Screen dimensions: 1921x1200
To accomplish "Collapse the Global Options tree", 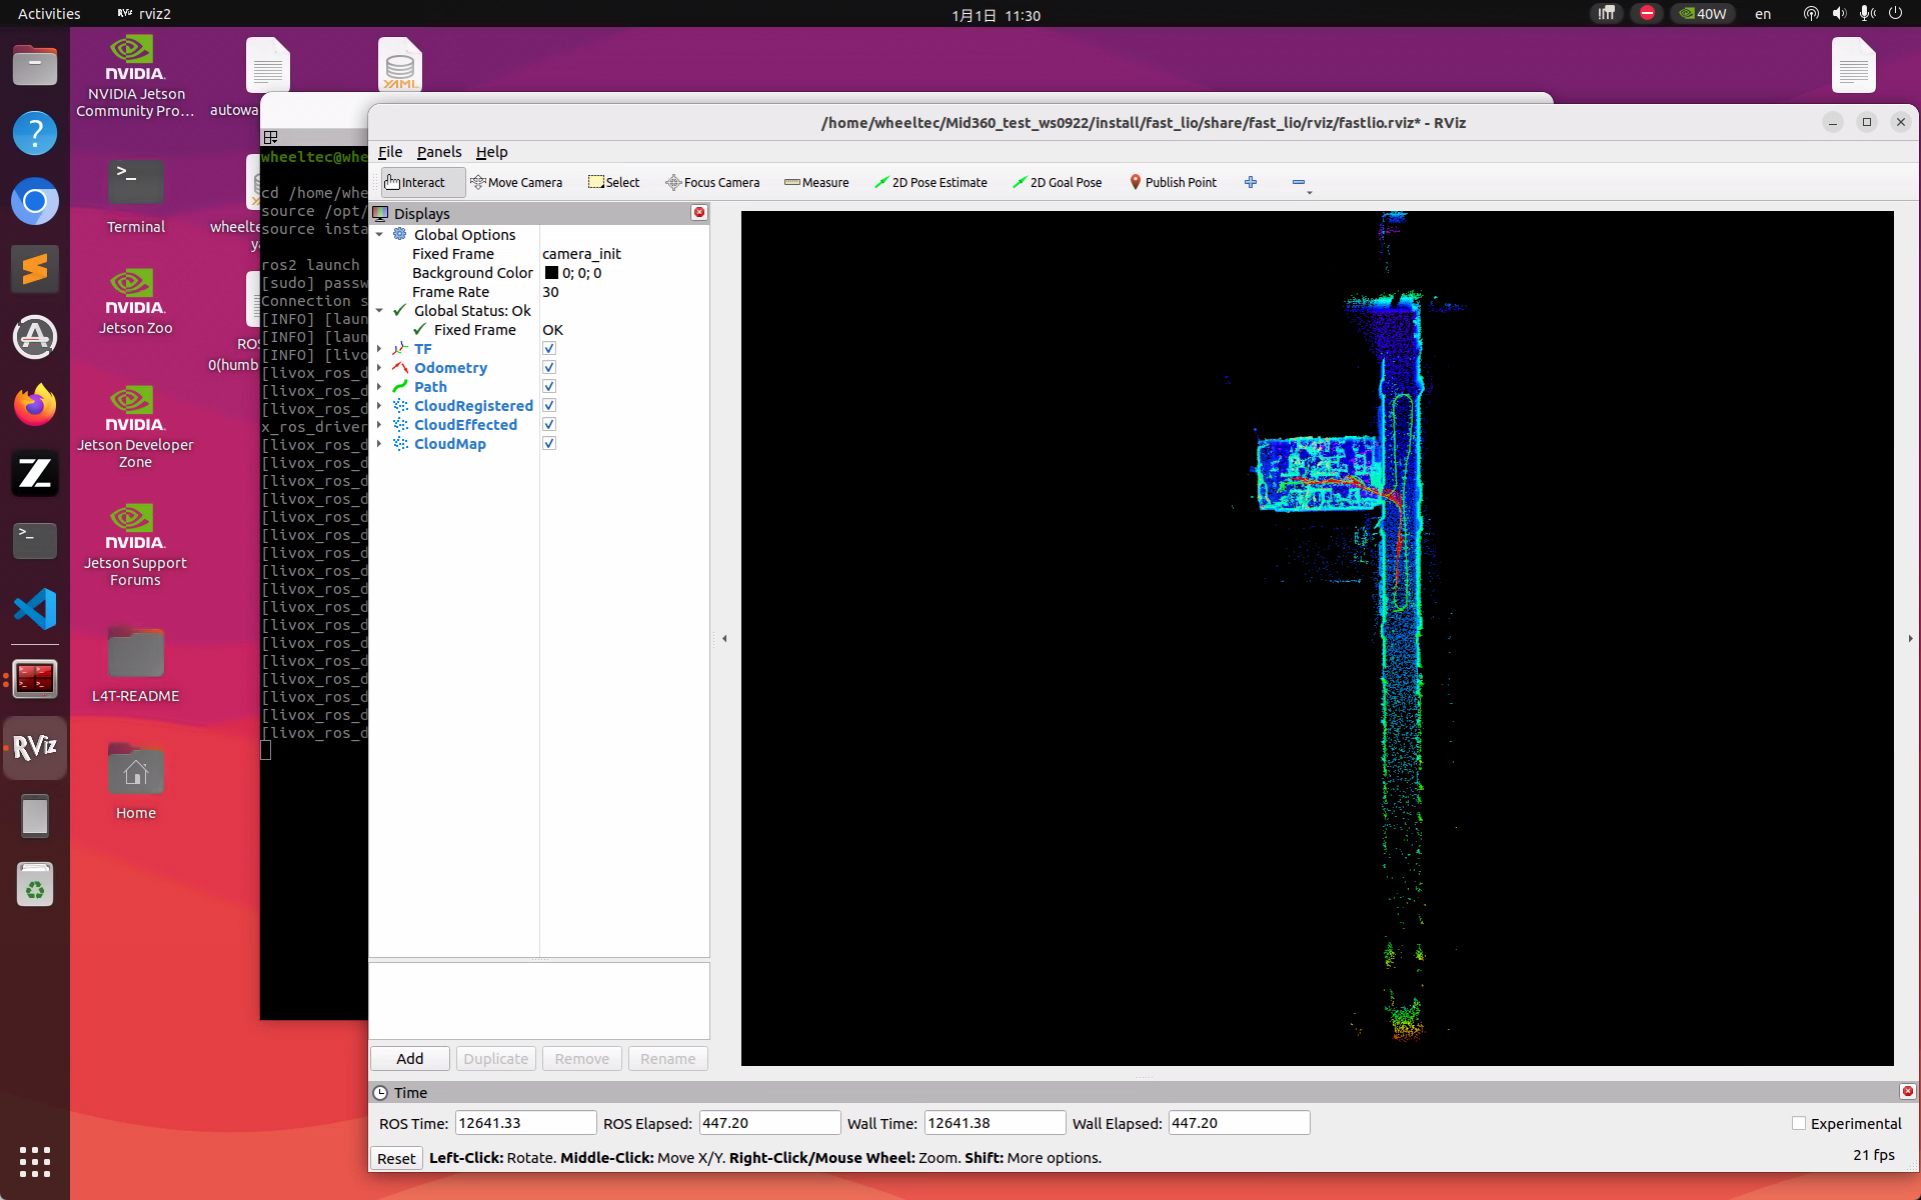I will pyautogui.click(x=379, y=234).
